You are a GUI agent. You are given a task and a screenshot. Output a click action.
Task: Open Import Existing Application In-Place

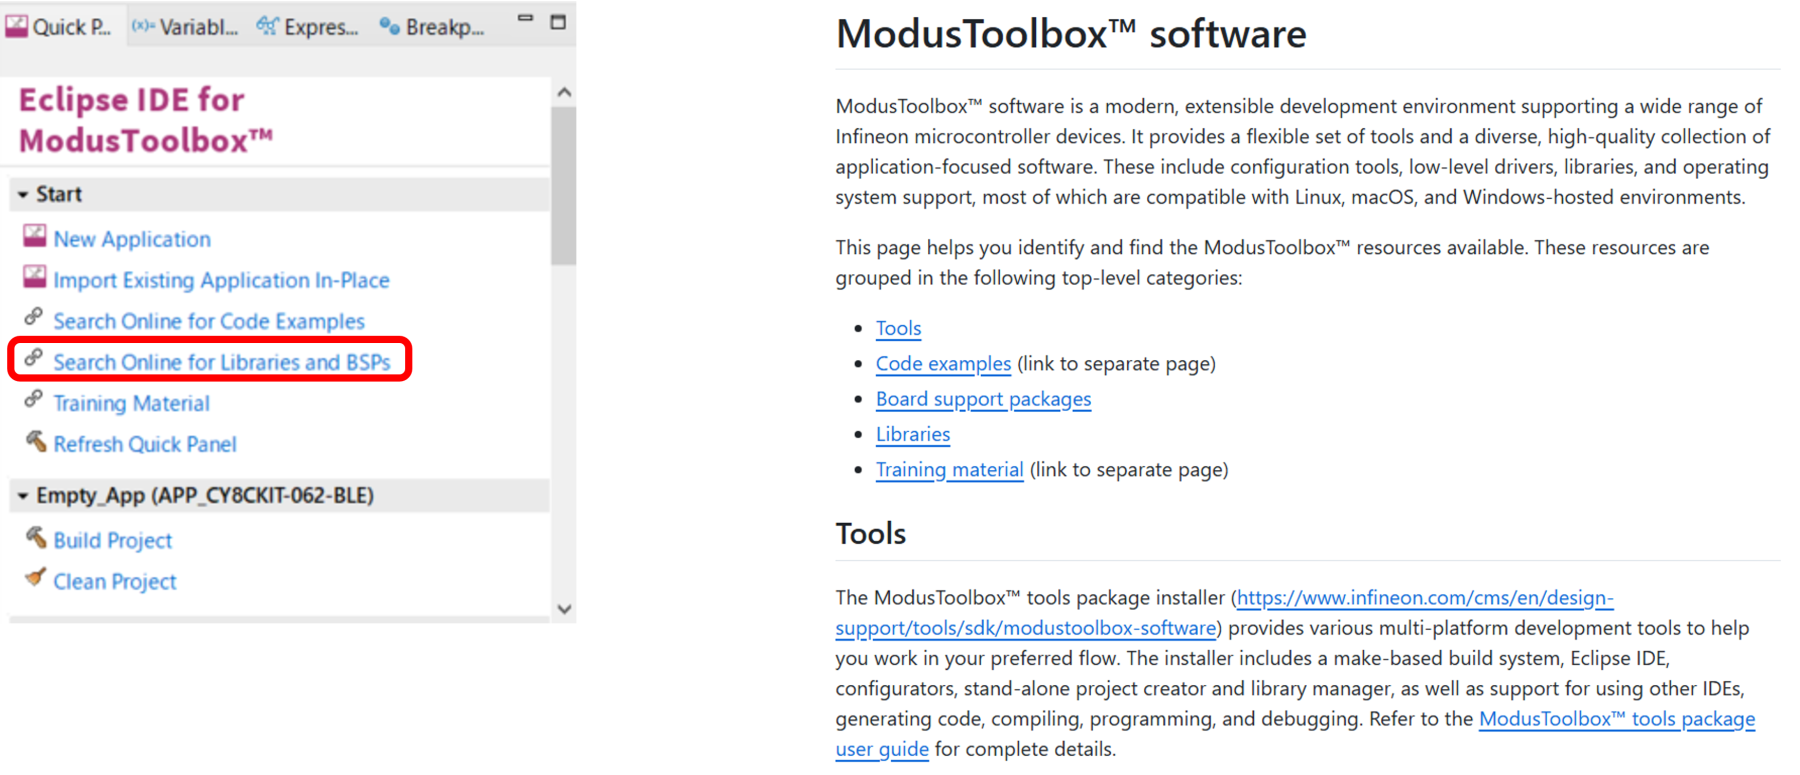click(221, 280)
